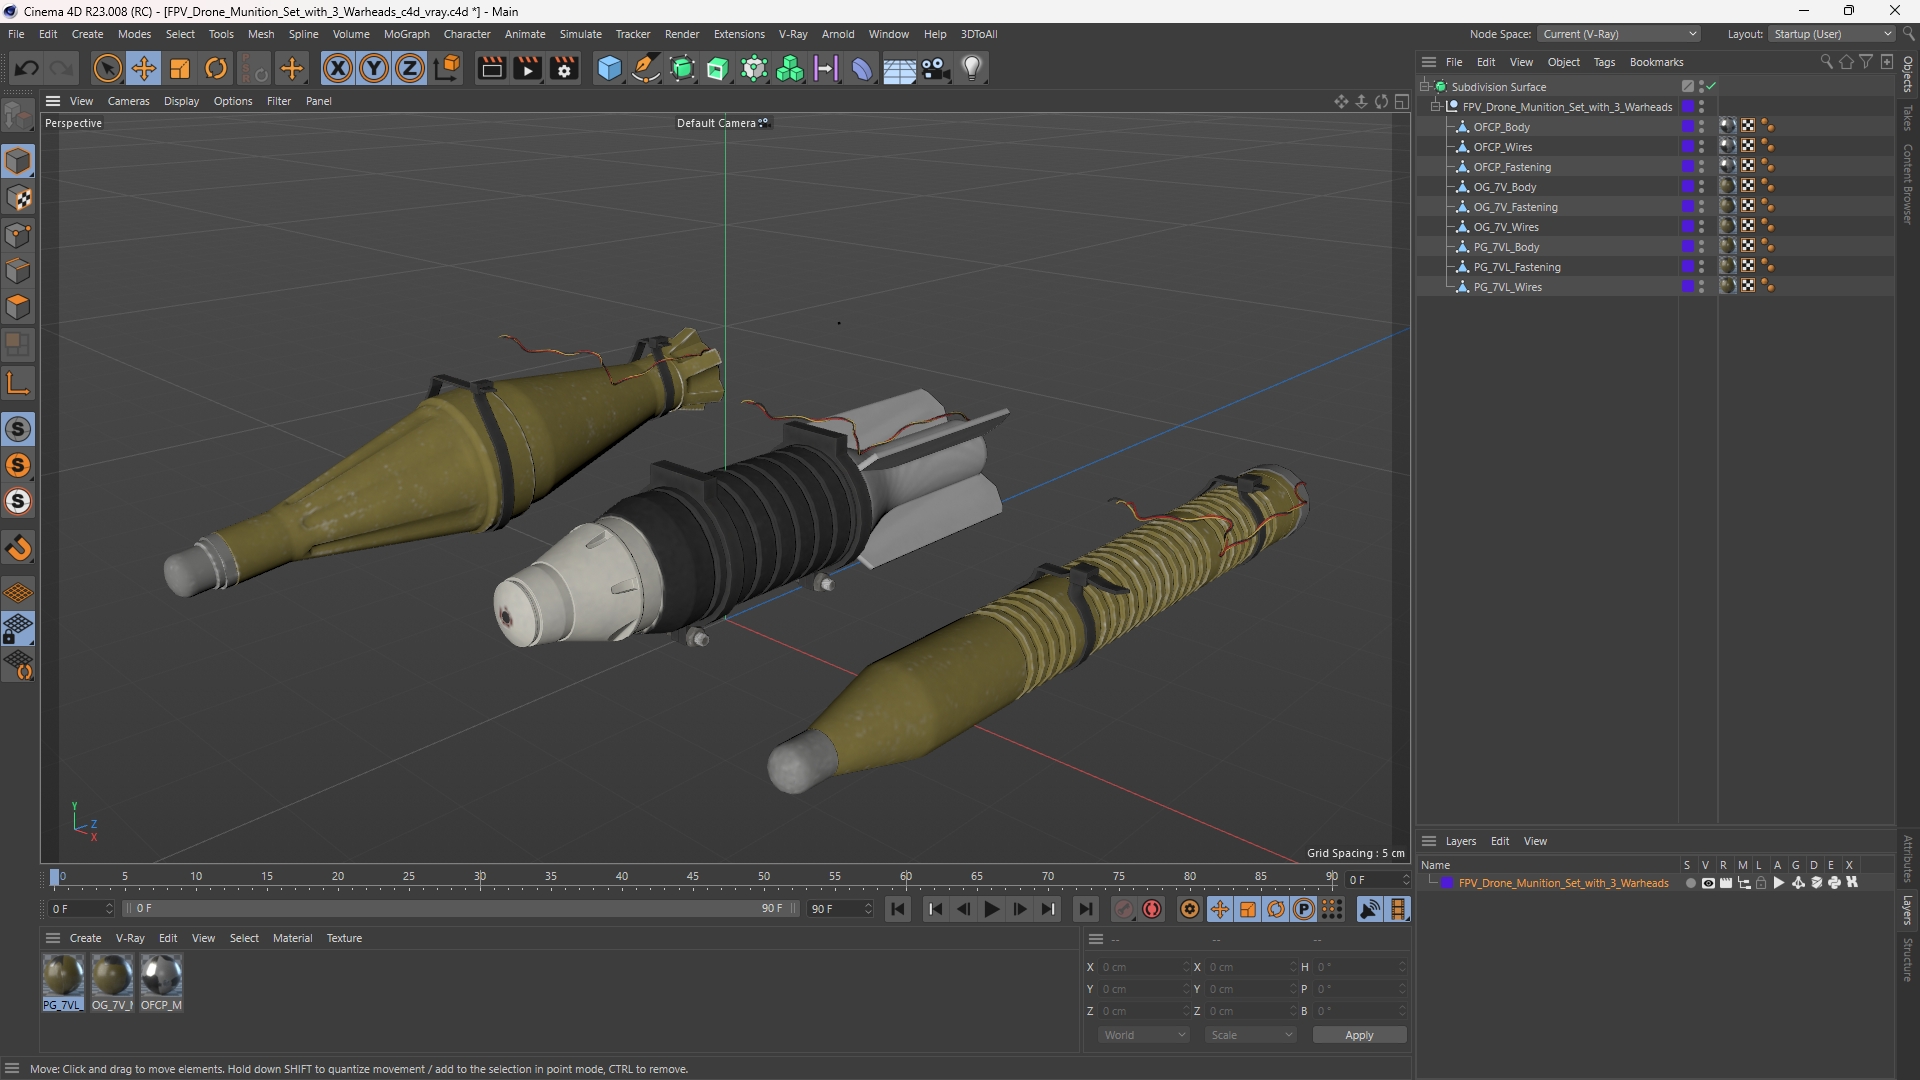The height and width of the screenshot is (1080, 1920).
Task: Activate the Scale tool
Action: [180, 68]
